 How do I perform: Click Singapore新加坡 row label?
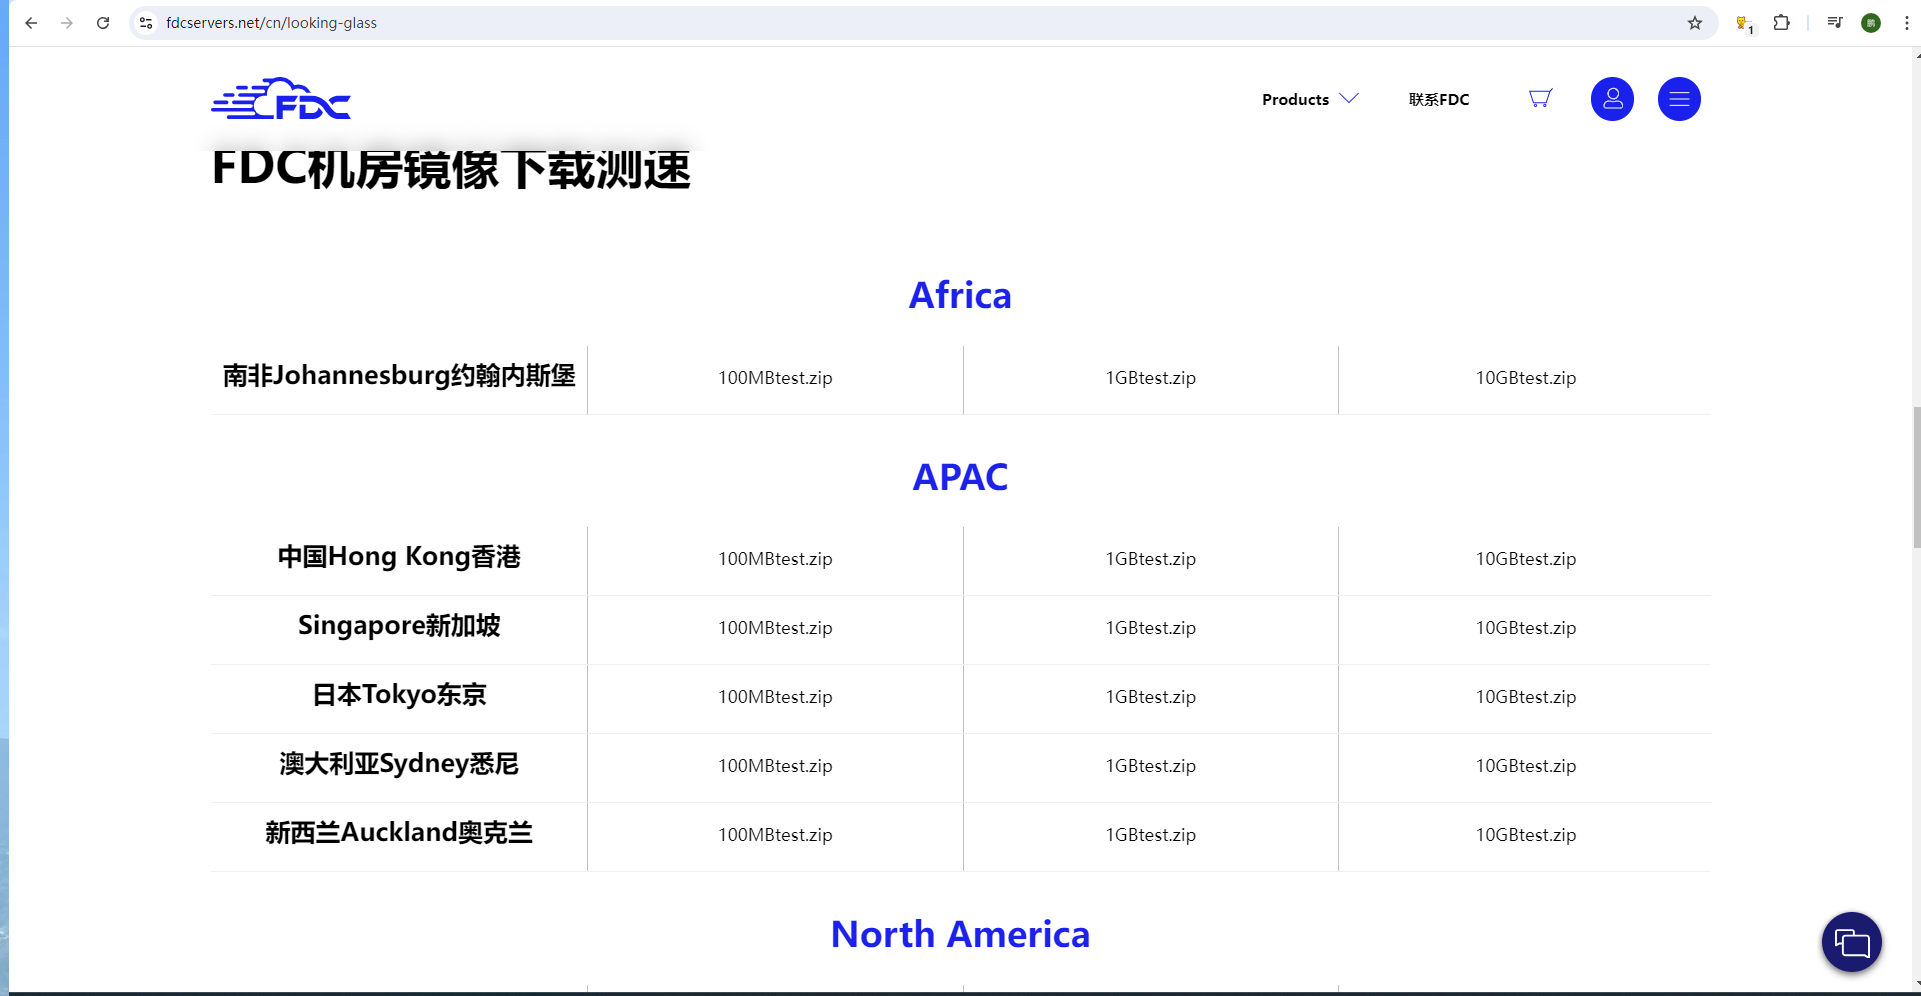coord(399,626)
